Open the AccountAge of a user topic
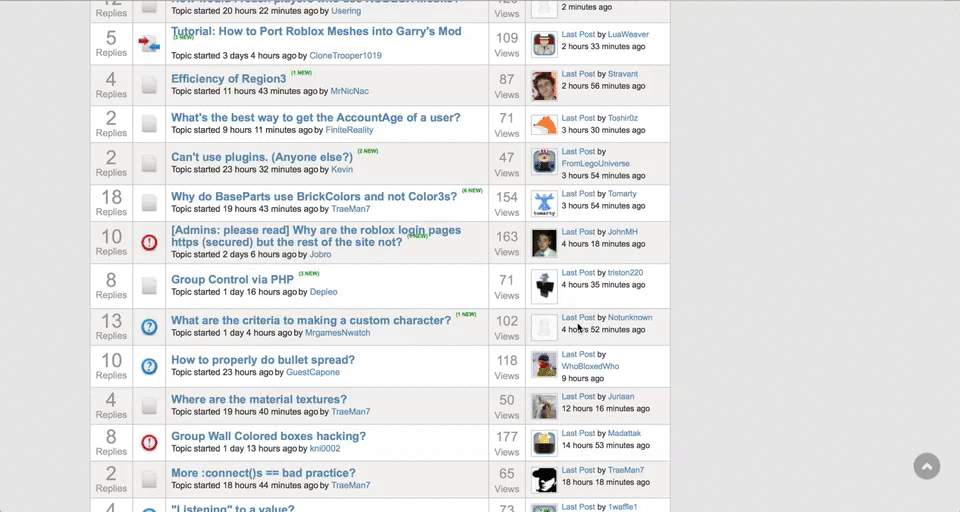The height and width of the screenshot is (512, 960). pos(315,118)
